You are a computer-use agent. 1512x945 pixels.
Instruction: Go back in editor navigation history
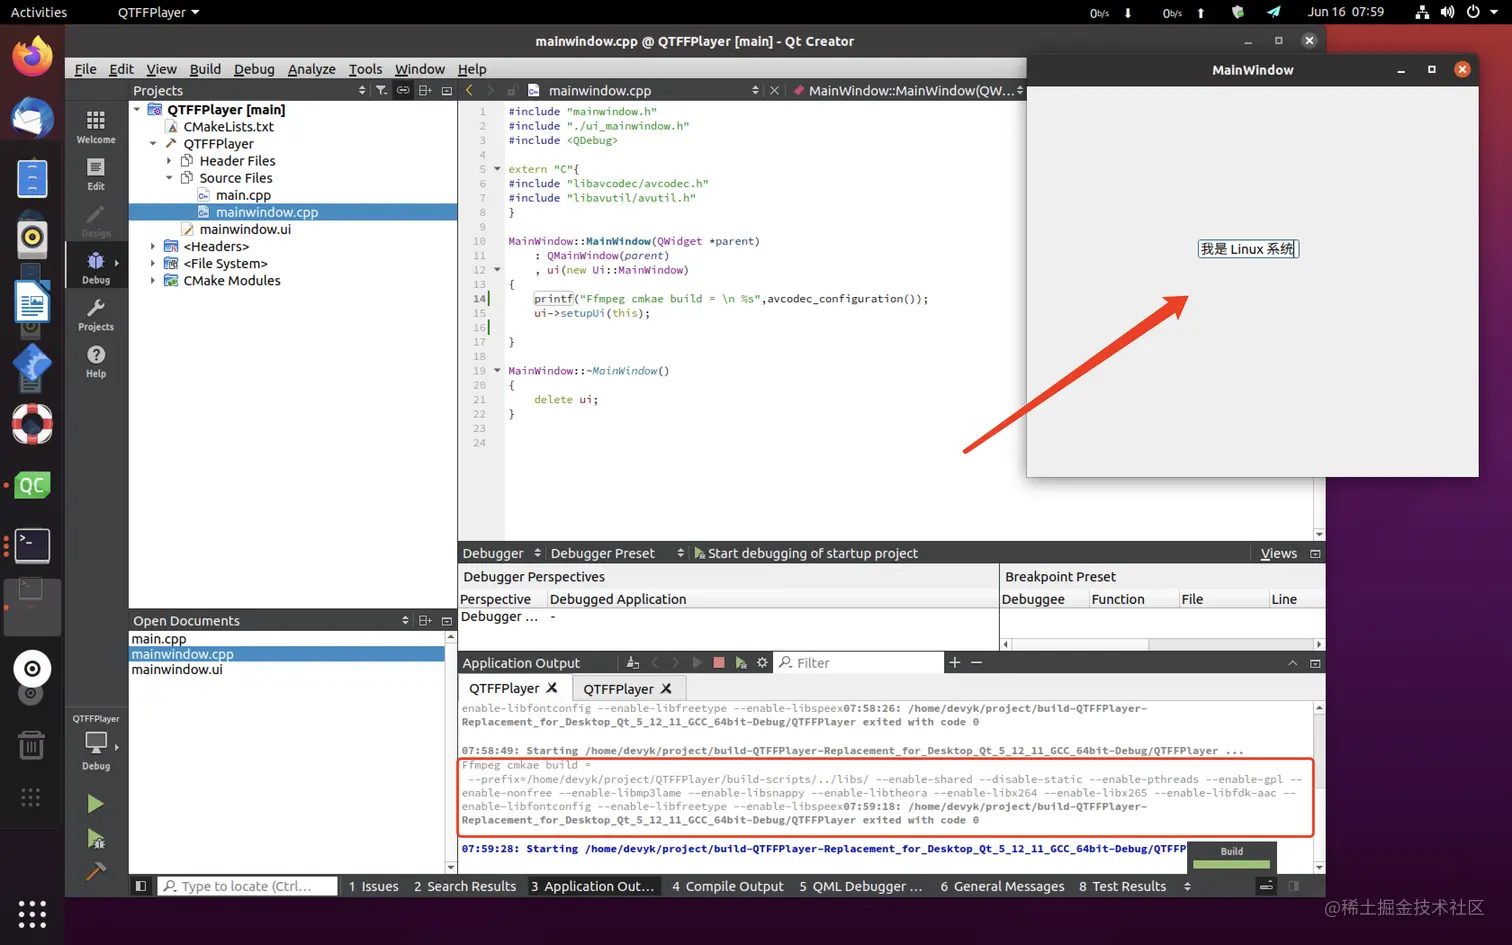(469, 90)
